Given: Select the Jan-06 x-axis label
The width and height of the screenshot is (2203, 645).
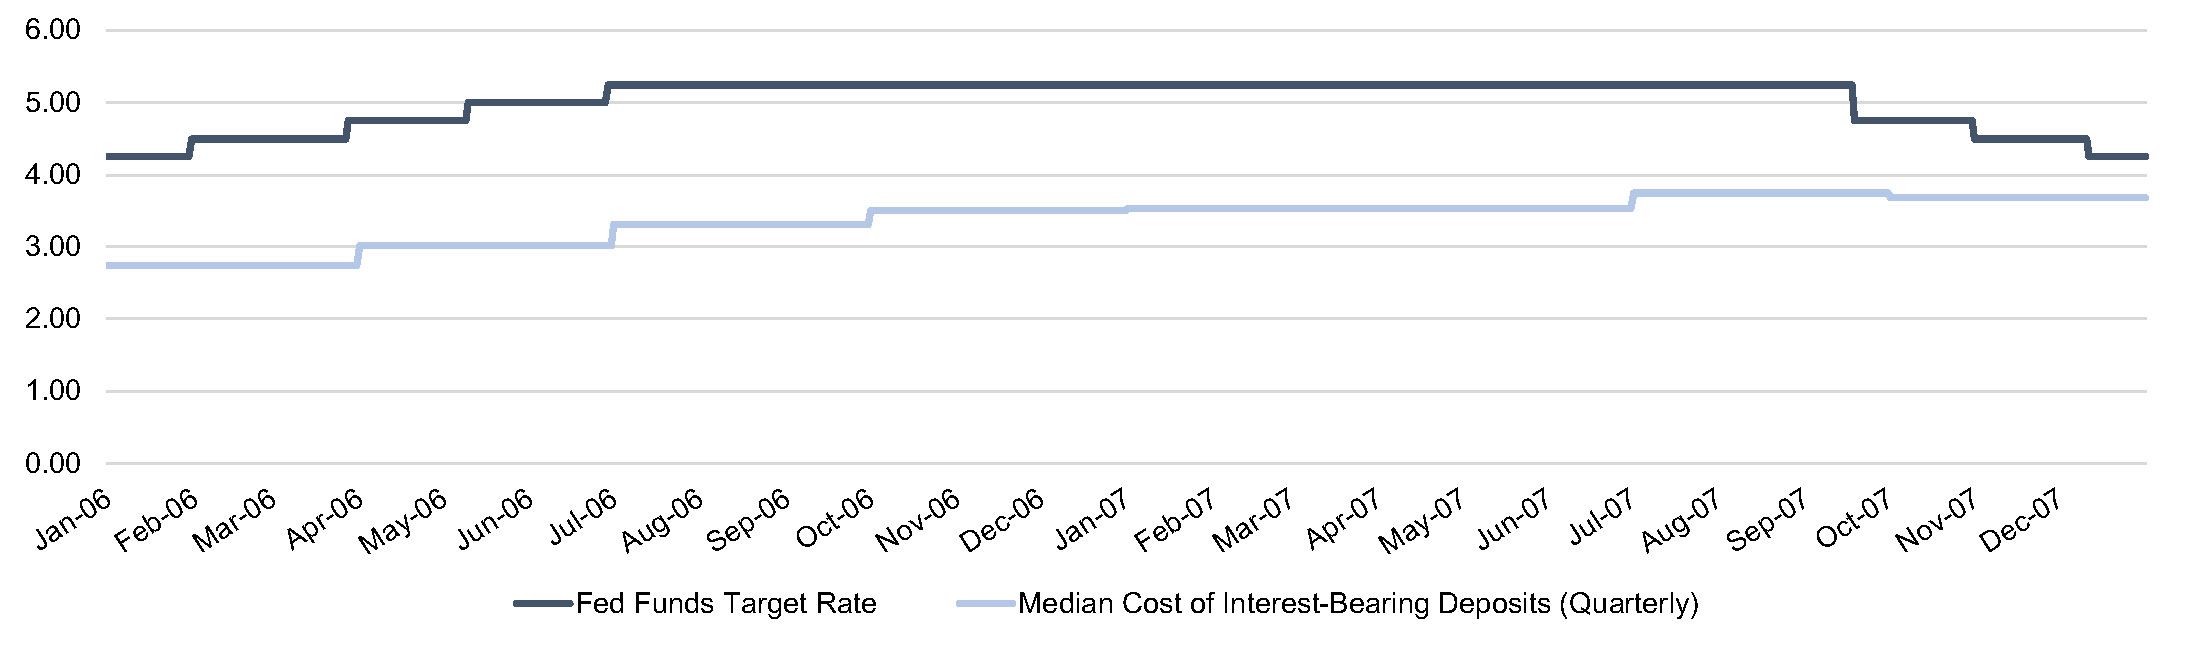Looking at the screenshot, I should click(73, 521).
